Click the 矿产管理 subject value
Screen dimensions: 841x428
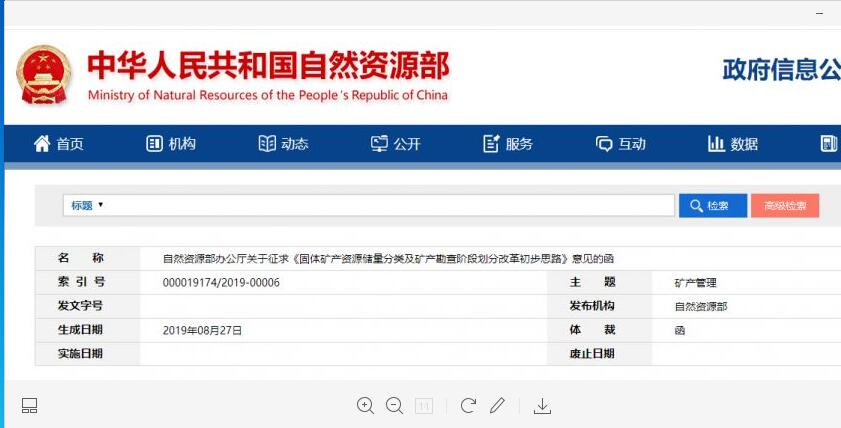[696, 283]
